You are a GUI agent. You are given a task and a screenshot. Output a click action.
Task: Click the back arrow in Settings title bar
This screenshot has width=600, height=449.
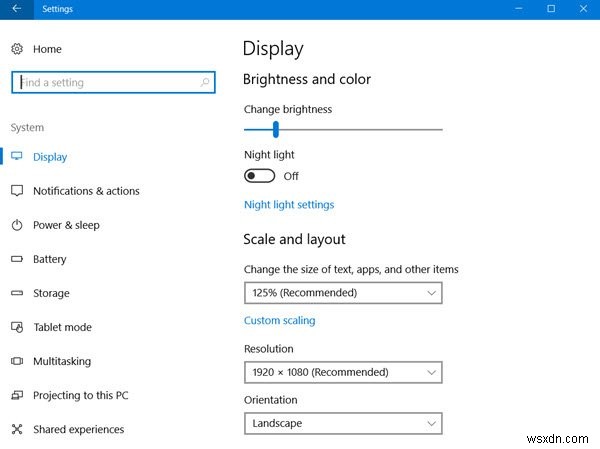16,8
